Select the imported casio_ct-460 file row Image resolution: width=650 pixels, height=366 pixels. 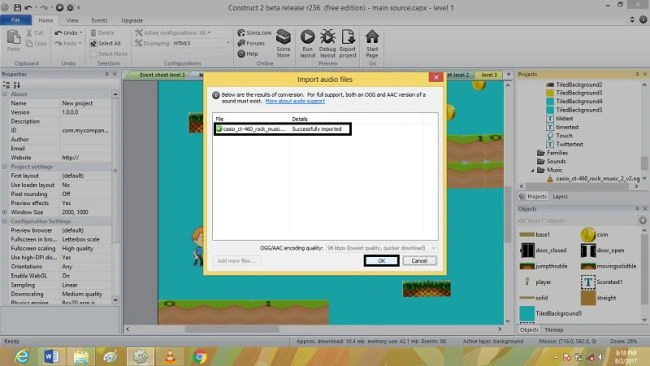click(283, 129)
